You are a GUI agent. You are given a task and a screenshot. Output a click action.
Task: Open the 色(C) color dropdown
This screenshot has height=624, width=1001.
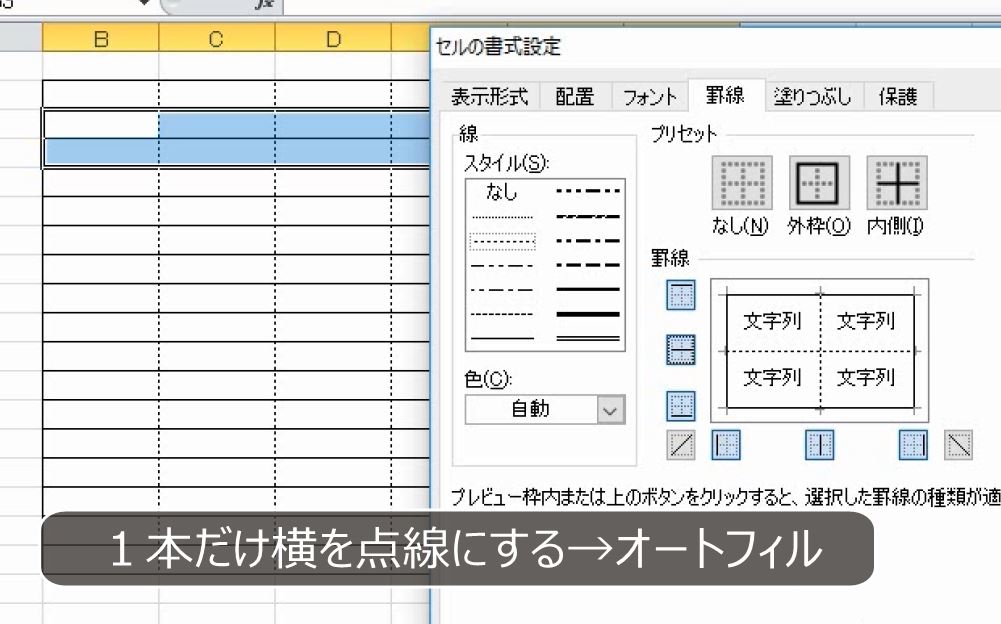[x=610, y=407]
